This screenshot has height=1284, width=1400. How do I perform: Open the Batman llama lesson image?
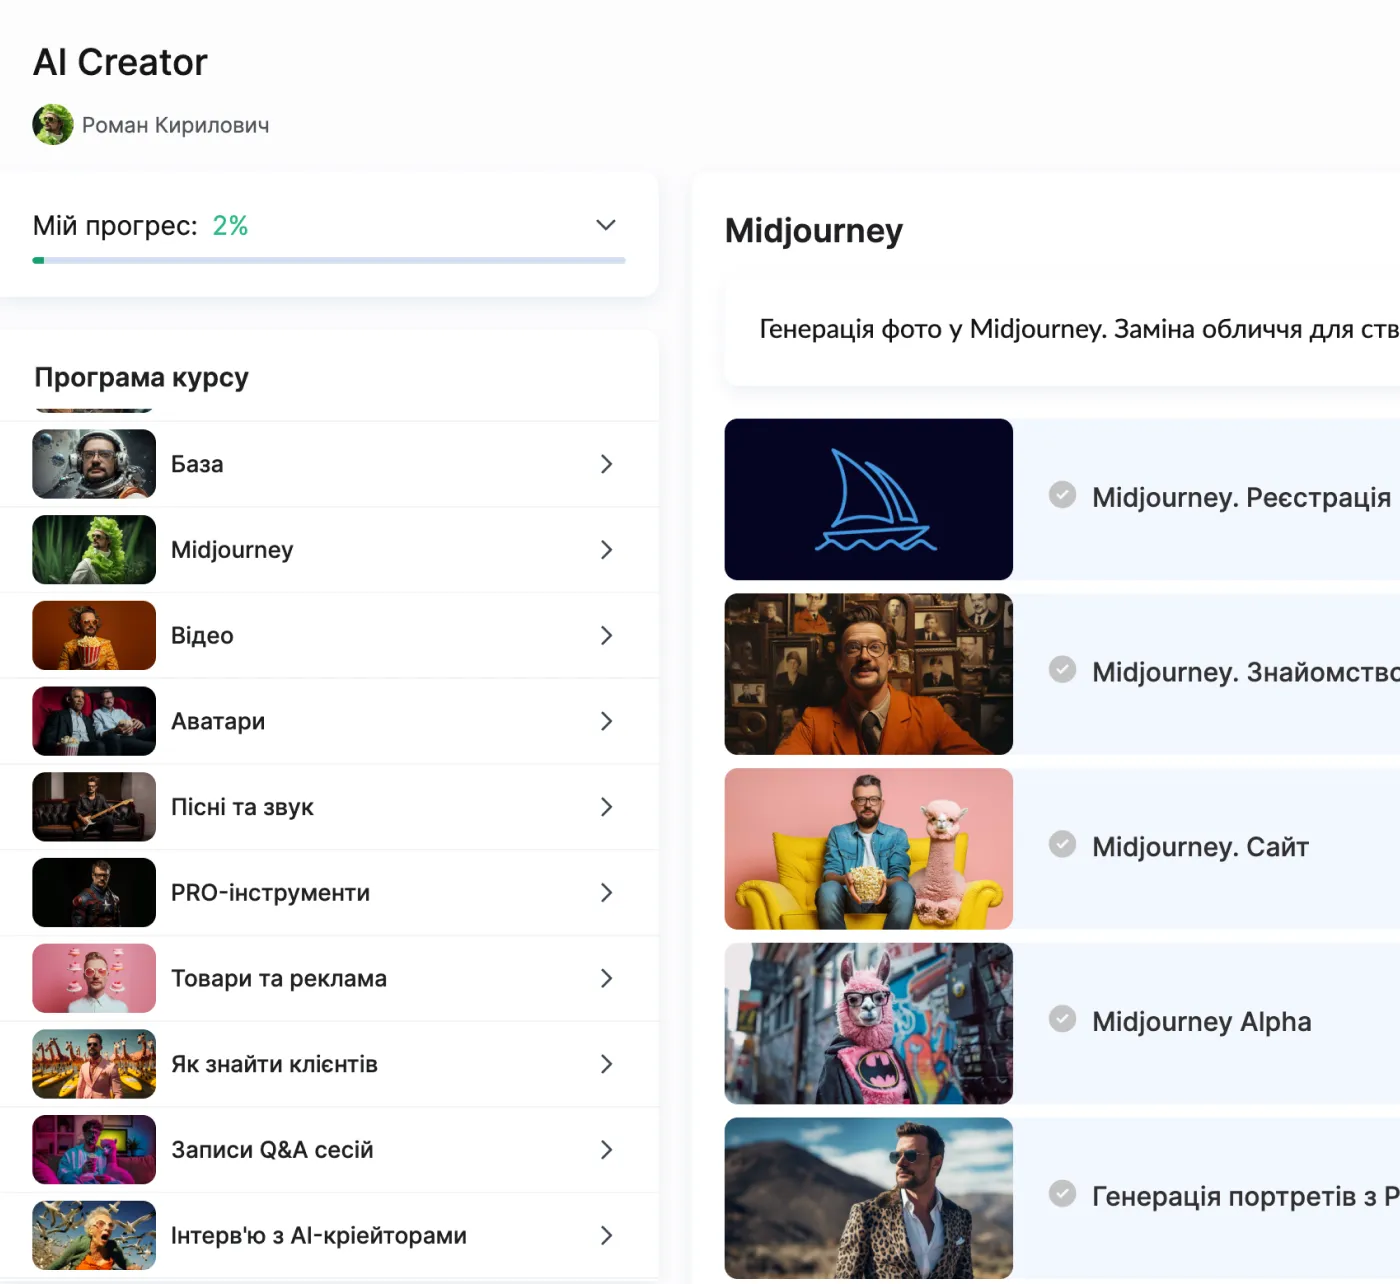point(869,1024)
